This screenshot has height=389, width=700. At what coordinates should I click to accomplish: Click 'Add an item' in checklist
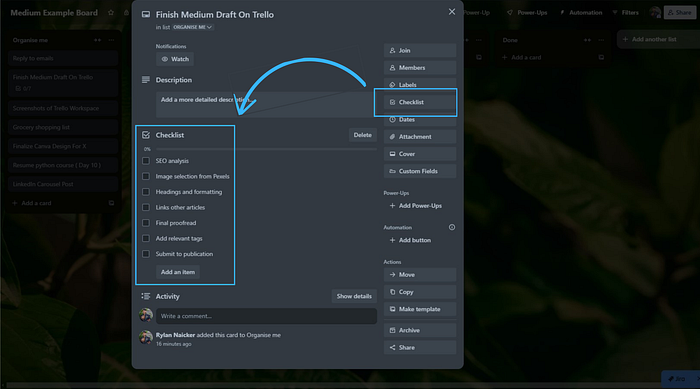click(178, 272)
